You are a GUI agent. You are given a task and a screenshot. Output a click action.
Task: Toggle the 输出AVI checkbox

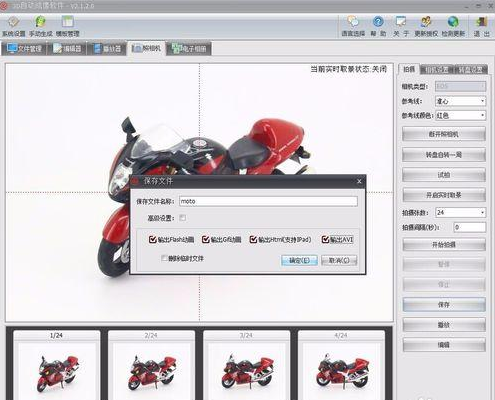tap(325, 239)
